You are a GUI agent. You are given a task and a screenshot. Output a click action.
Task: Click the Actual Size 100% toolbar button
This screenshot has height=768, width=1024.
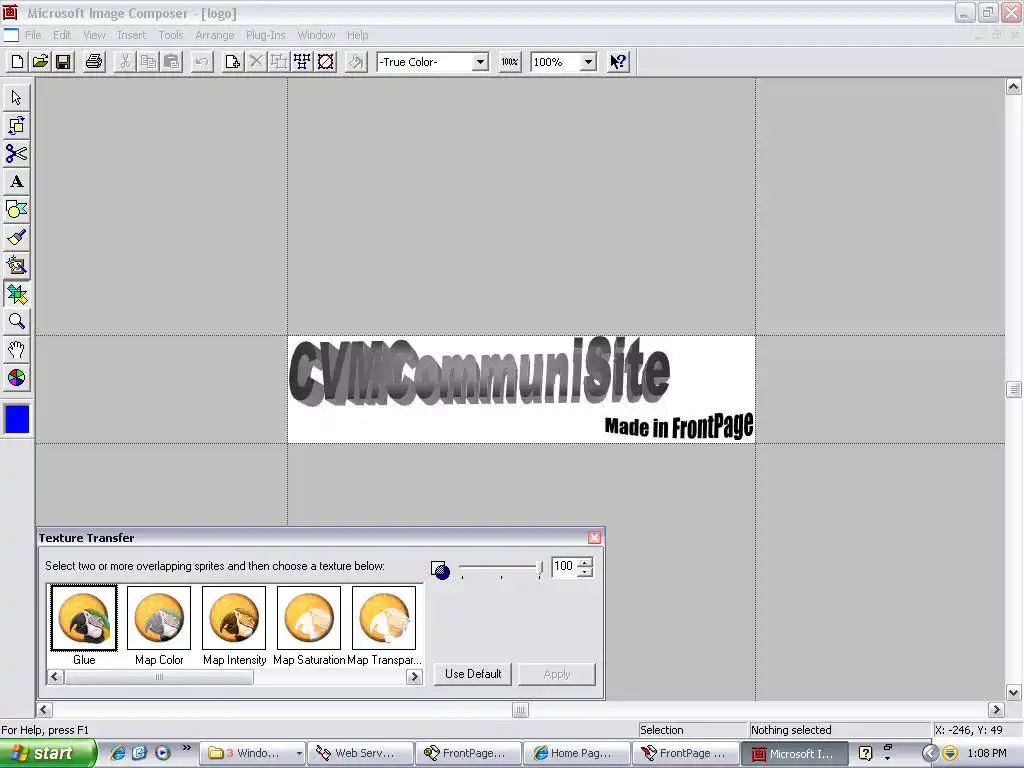pyautogui.click(x=509, y=62)
